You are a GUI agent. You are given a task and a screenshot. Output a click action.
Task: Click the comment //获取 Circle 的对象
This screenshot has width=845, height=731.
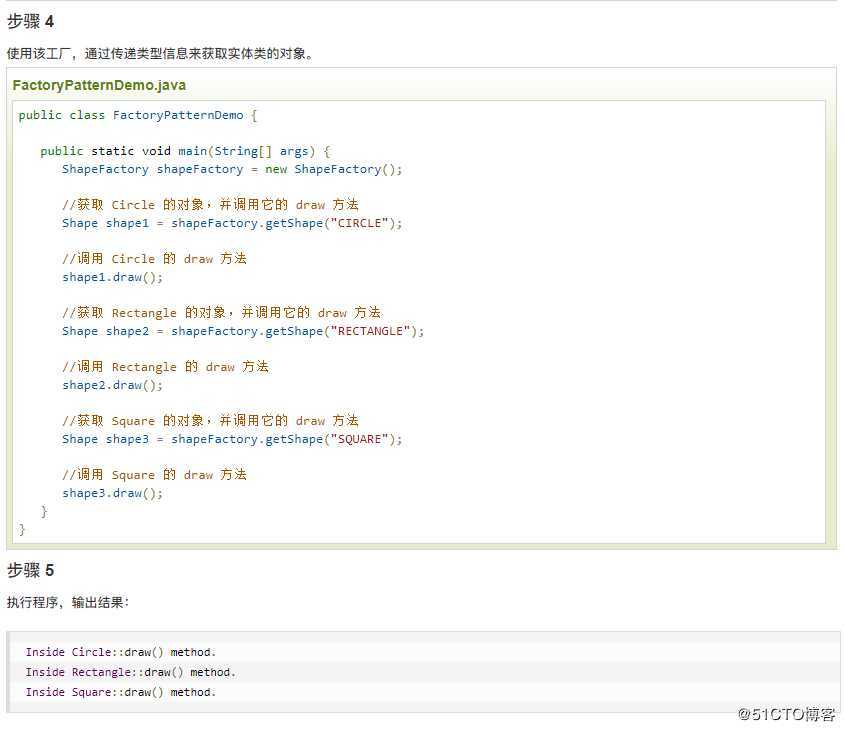210,204
